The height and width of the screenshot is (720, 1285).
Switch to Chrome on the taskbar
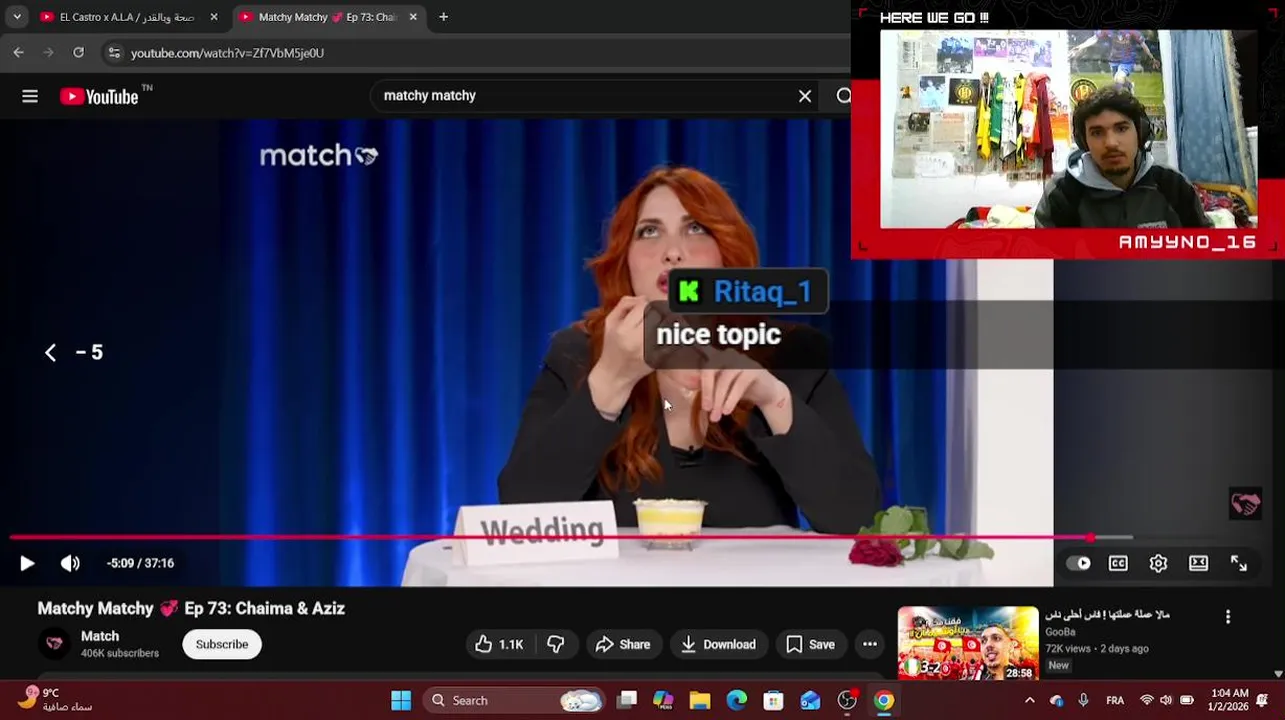[x=884, y=701]
